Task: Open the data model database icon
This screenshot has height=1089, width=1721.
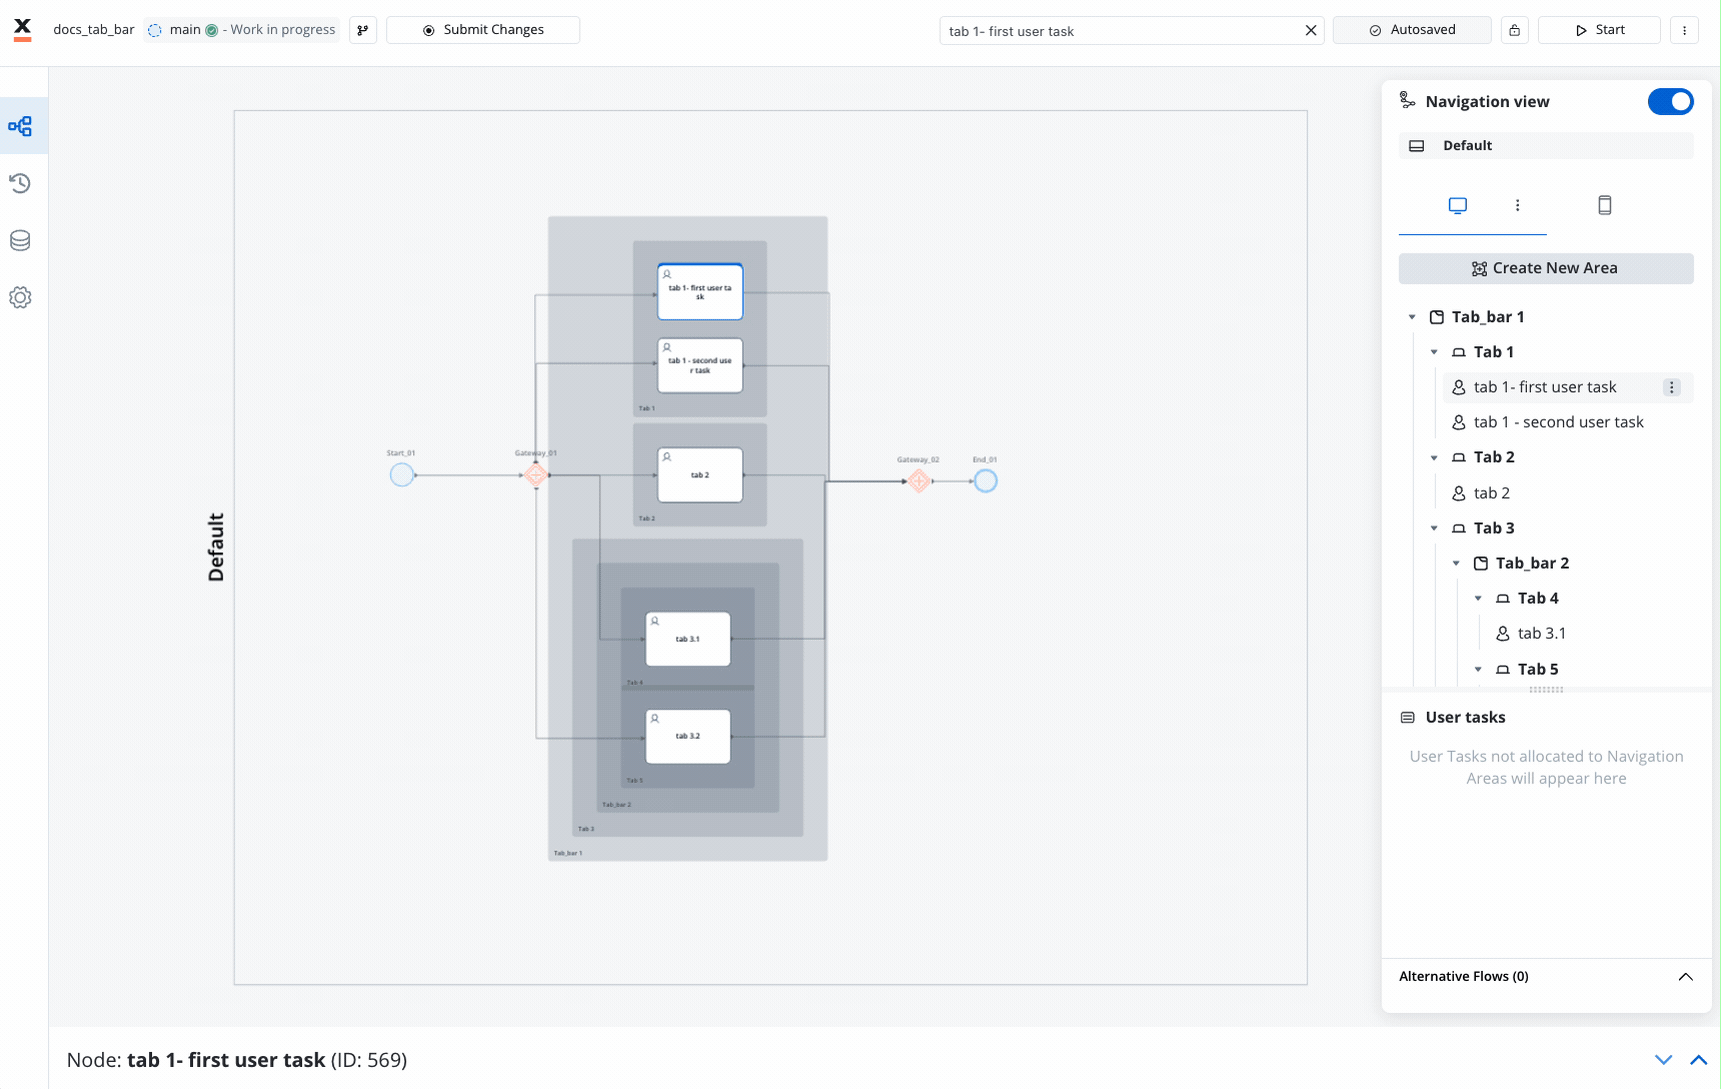Action: [20, 240]
